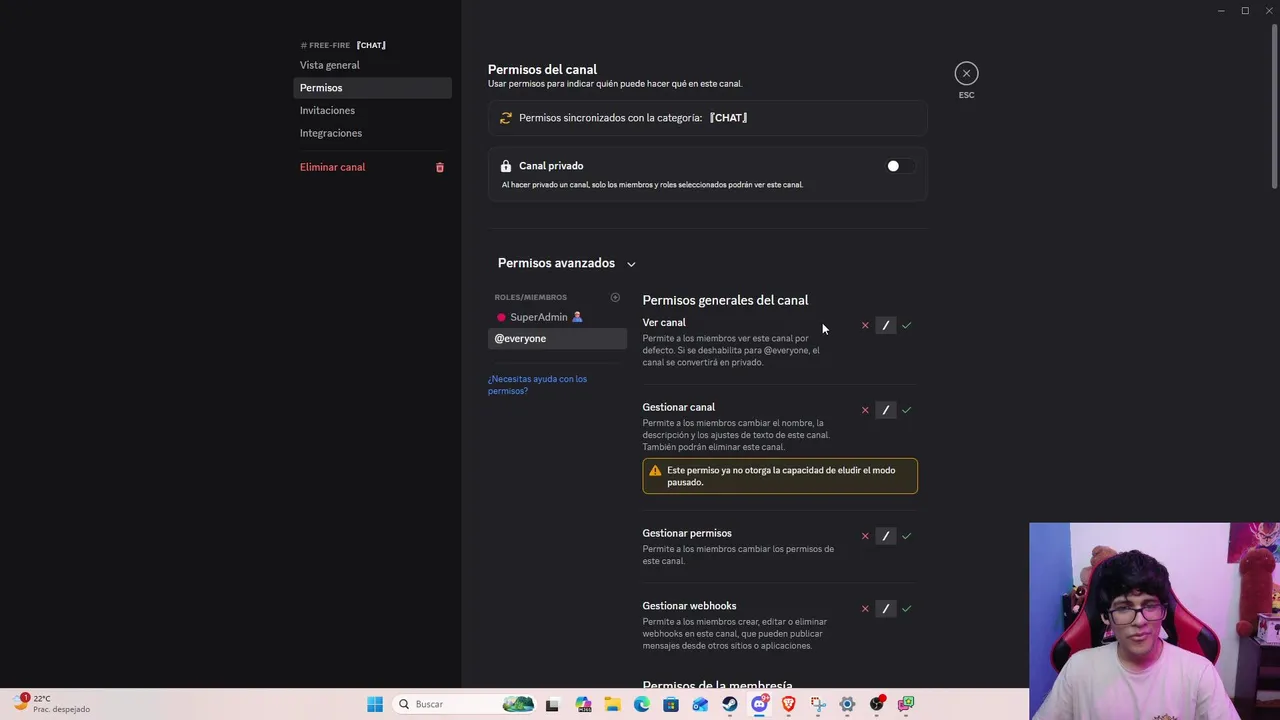Click the lock icon beside Canal privado
The height and width of the screenshot is (720, 1280).
506,166
